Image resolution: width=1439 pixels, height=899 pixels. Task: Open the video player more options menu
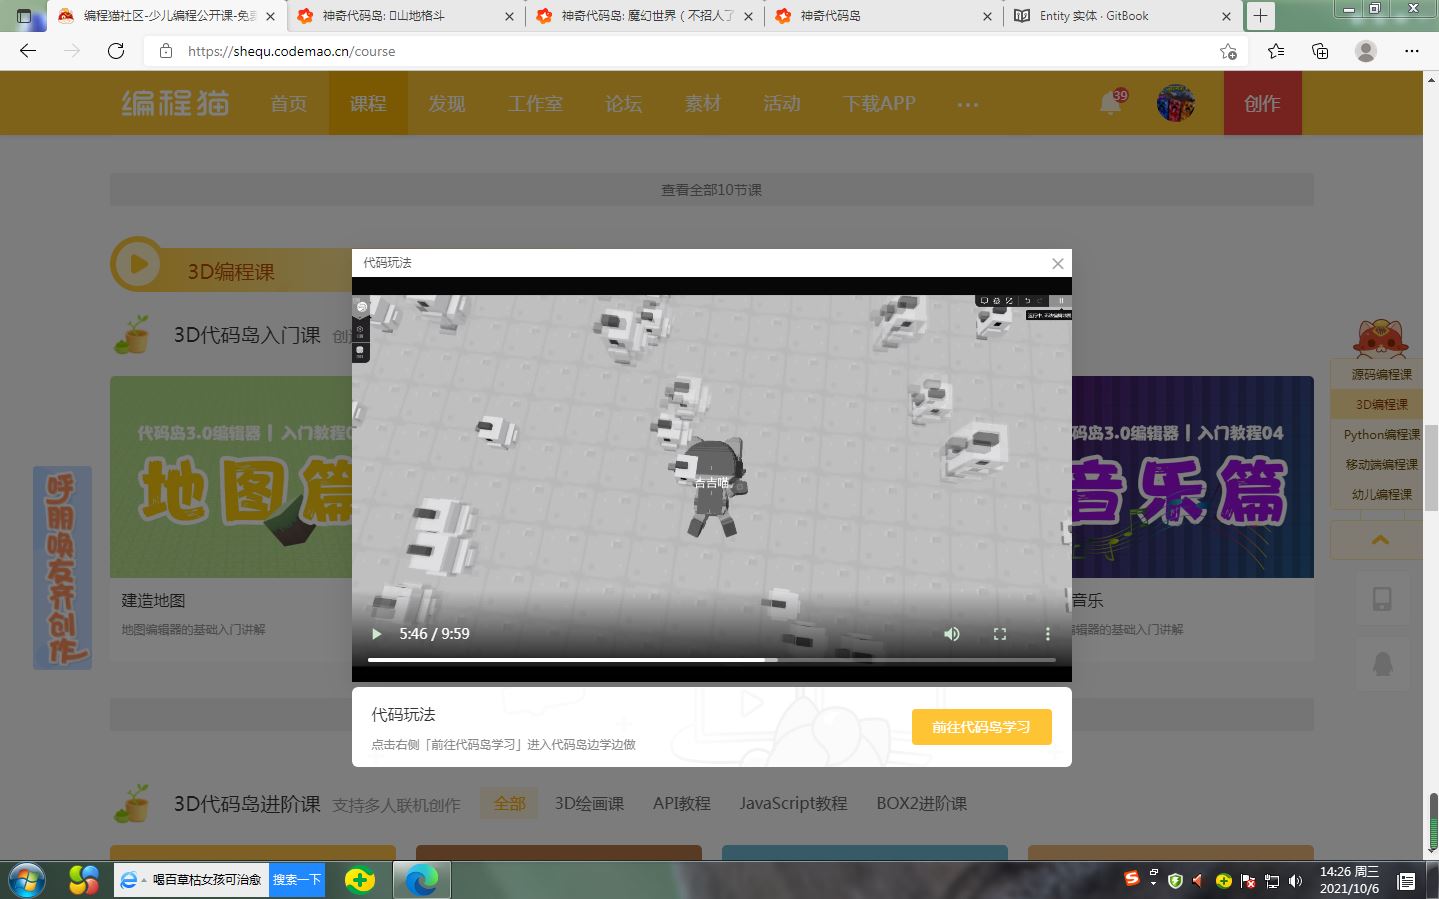coord(1047,634)
